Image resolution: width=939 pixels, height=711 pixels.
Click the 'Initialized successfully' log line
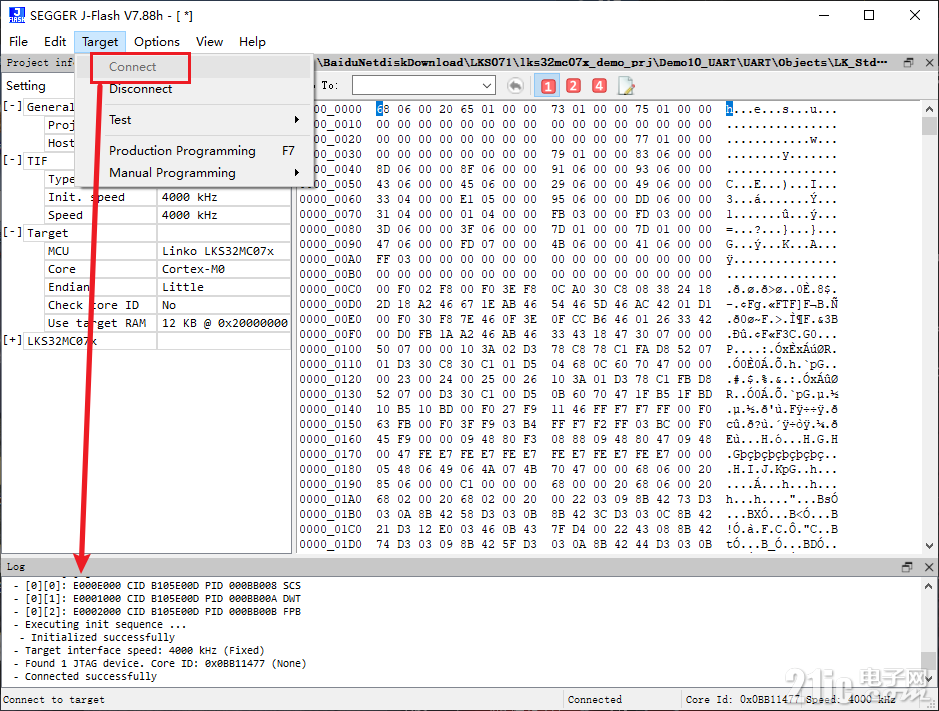tap(102, 637)
